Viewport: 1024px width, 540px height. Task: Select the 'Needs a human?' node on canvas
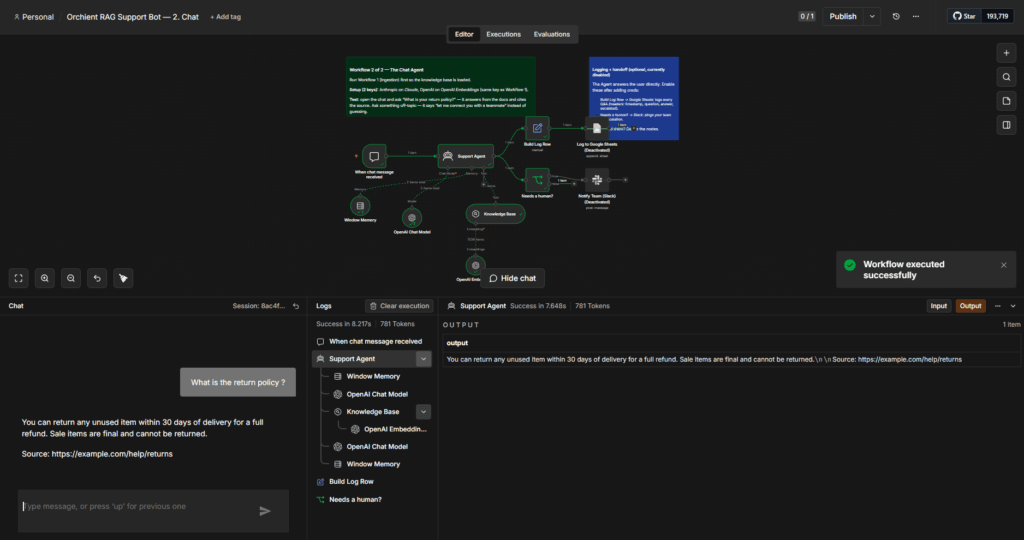click(537, 180)
